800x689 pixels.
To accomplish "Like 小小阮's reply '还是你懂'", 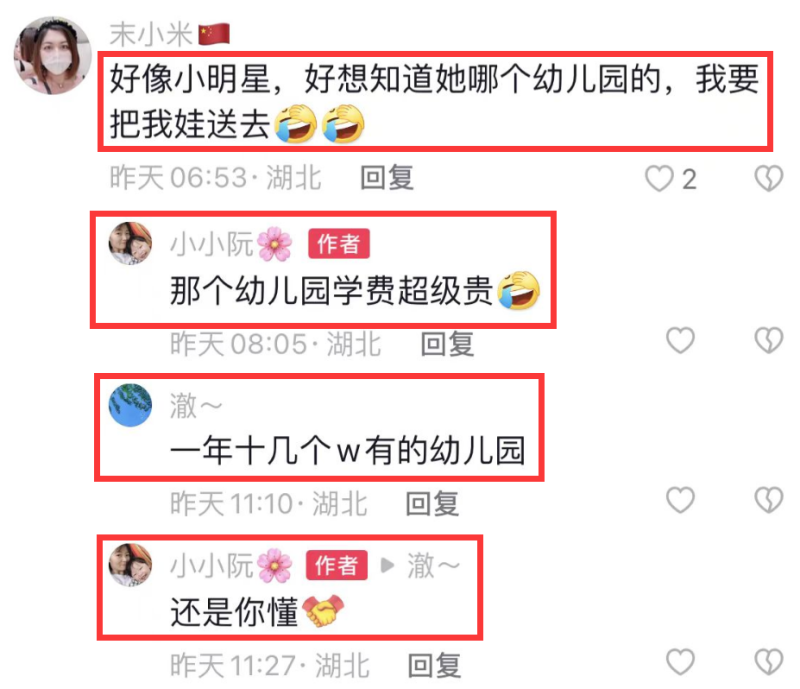I will pyautogui.click(x=680, y=662).
